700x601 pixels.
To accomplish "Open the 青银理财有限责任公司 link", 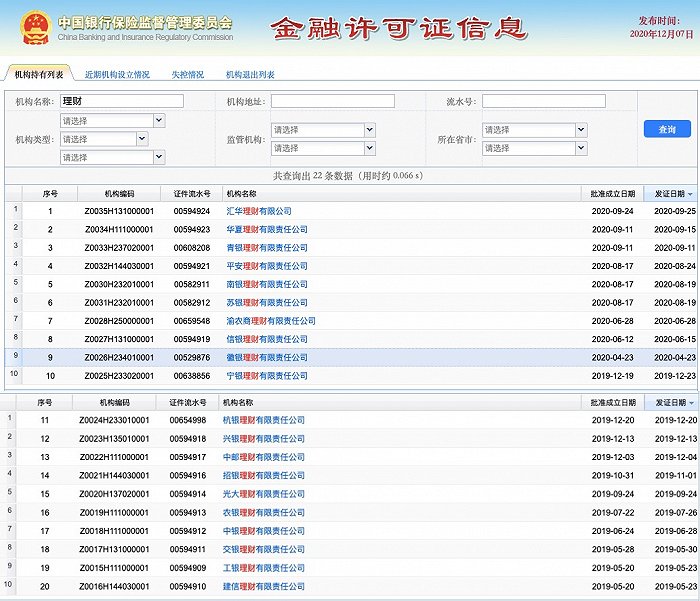I will 267,248.
